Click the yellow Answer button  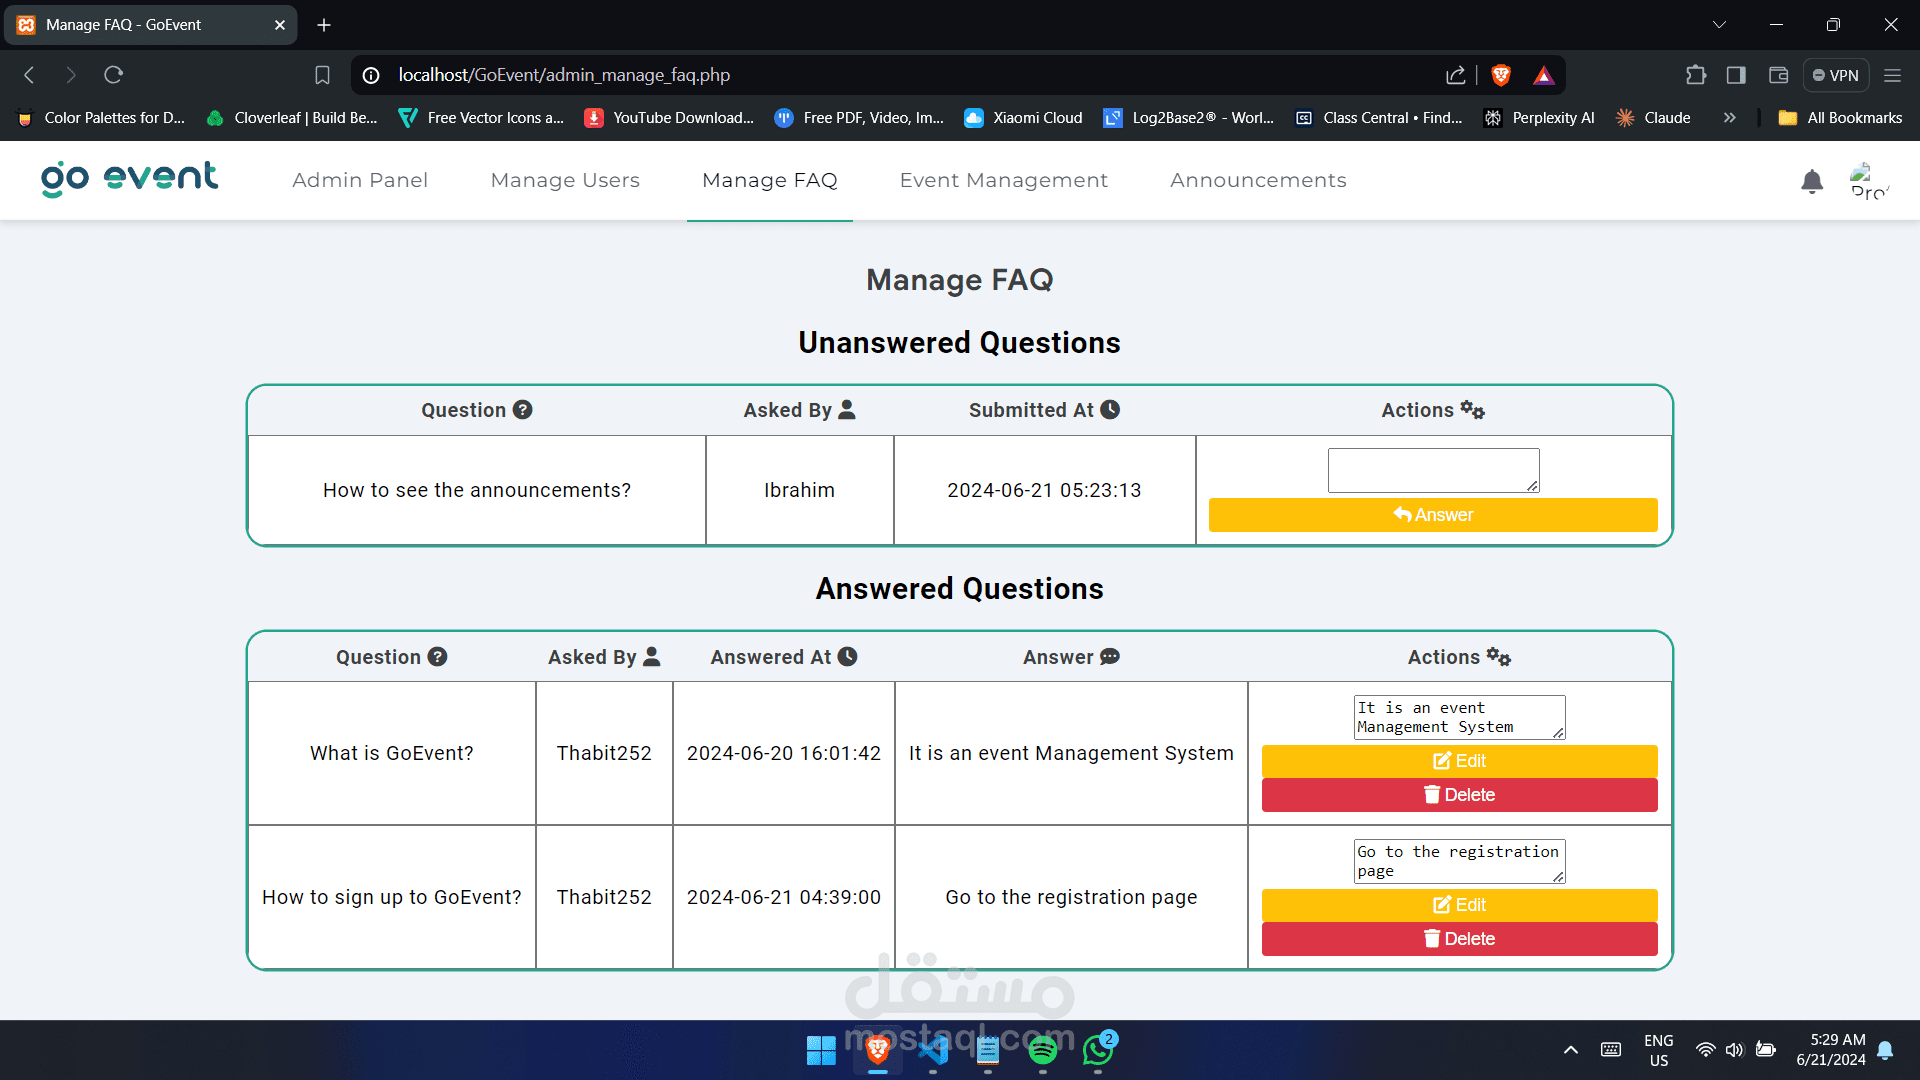pyautogui.click(x=1432, y=515)
